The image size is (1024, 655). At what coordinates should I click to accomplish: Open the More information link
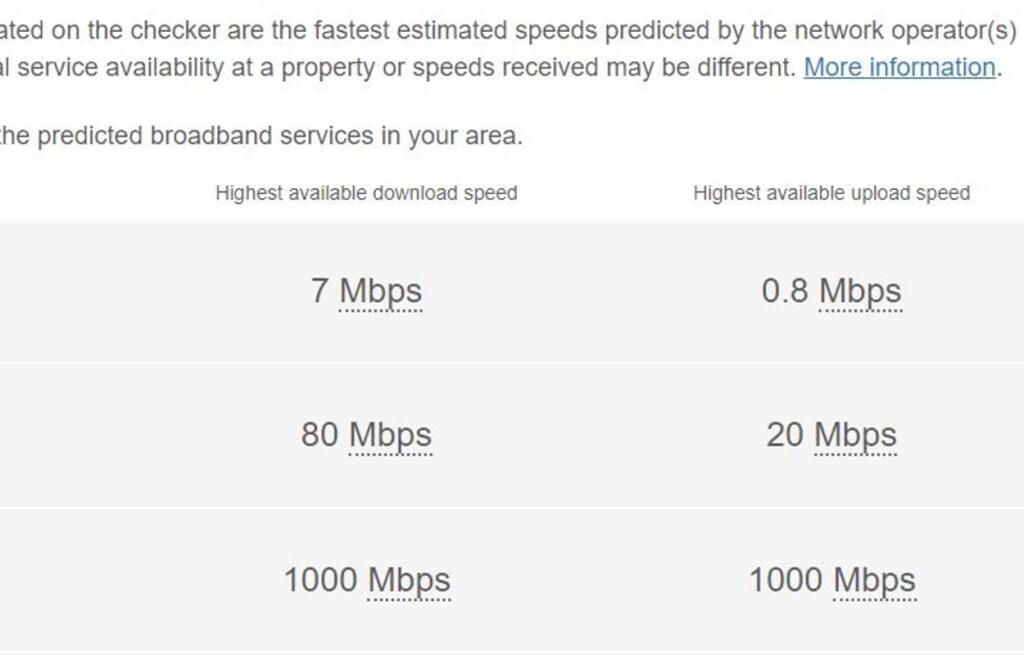[899, 68]
